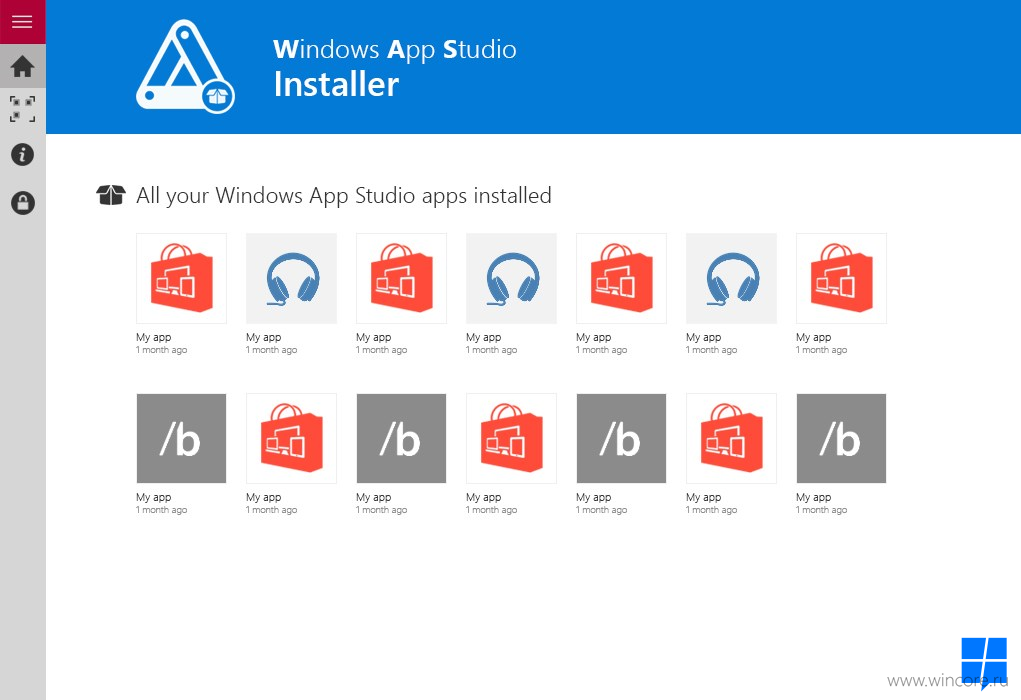1021x700 pixels.
Task: Open the last red store bag app in top row
Action: click(x=841, y=278)
